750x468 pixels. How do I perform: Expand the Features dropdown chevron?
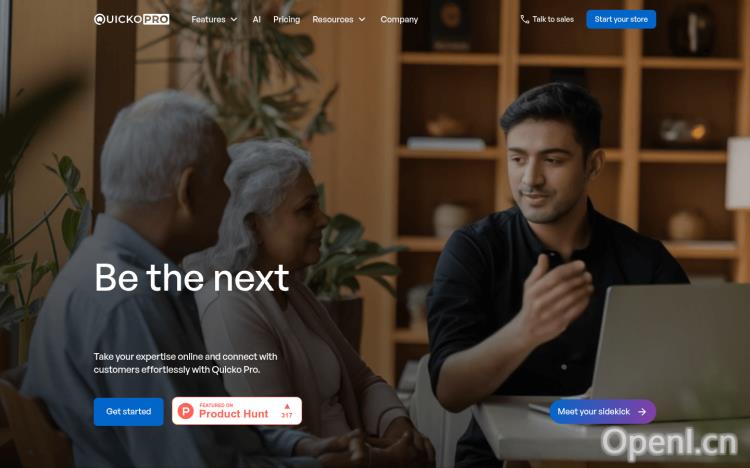pos(234,20)
